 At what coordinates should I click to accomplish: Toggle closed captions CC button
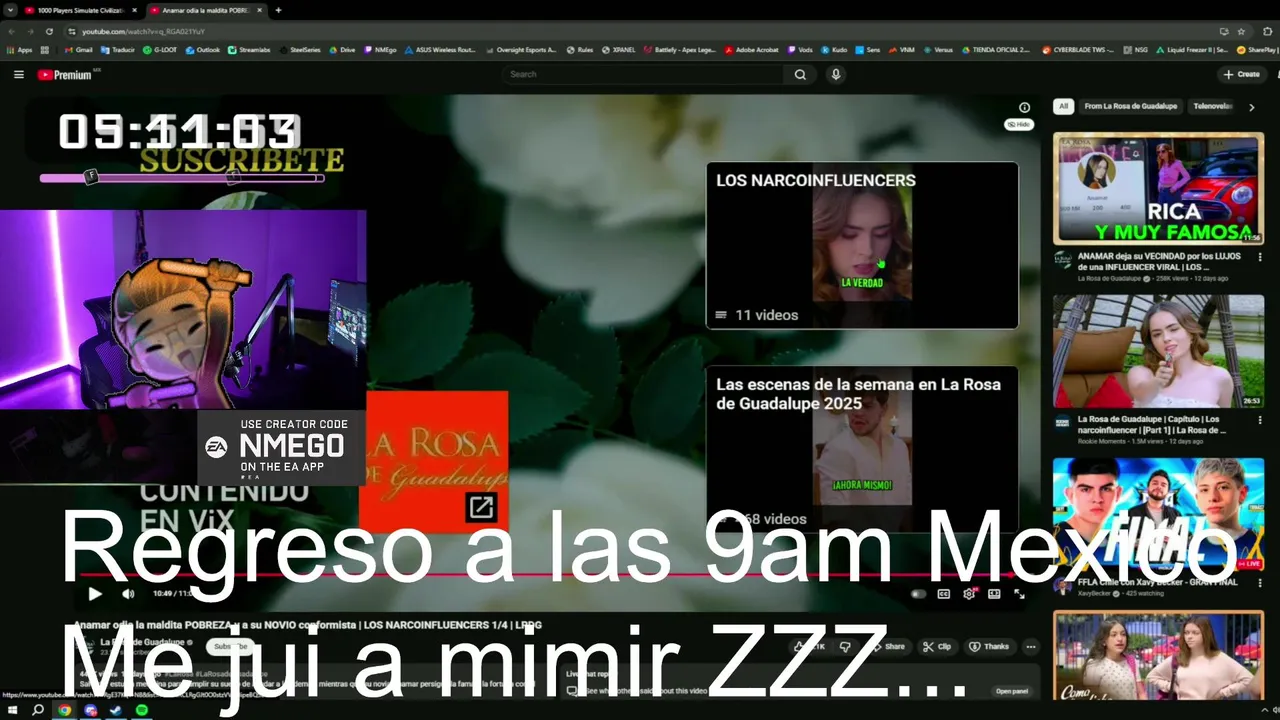943,594
